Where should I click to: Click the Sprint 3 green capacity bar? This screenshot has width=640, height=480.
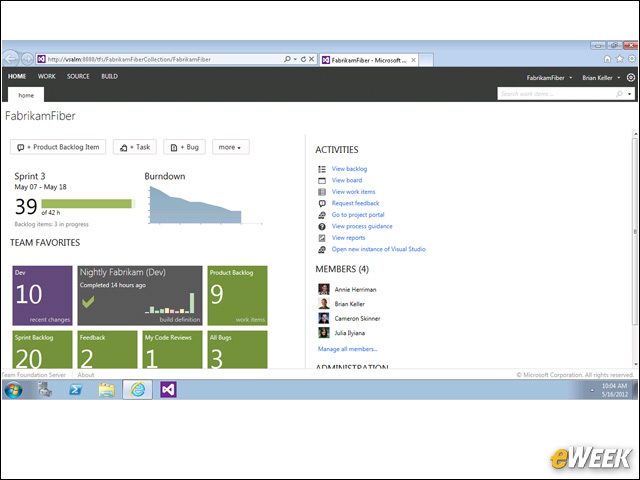(x=87, y=204)
